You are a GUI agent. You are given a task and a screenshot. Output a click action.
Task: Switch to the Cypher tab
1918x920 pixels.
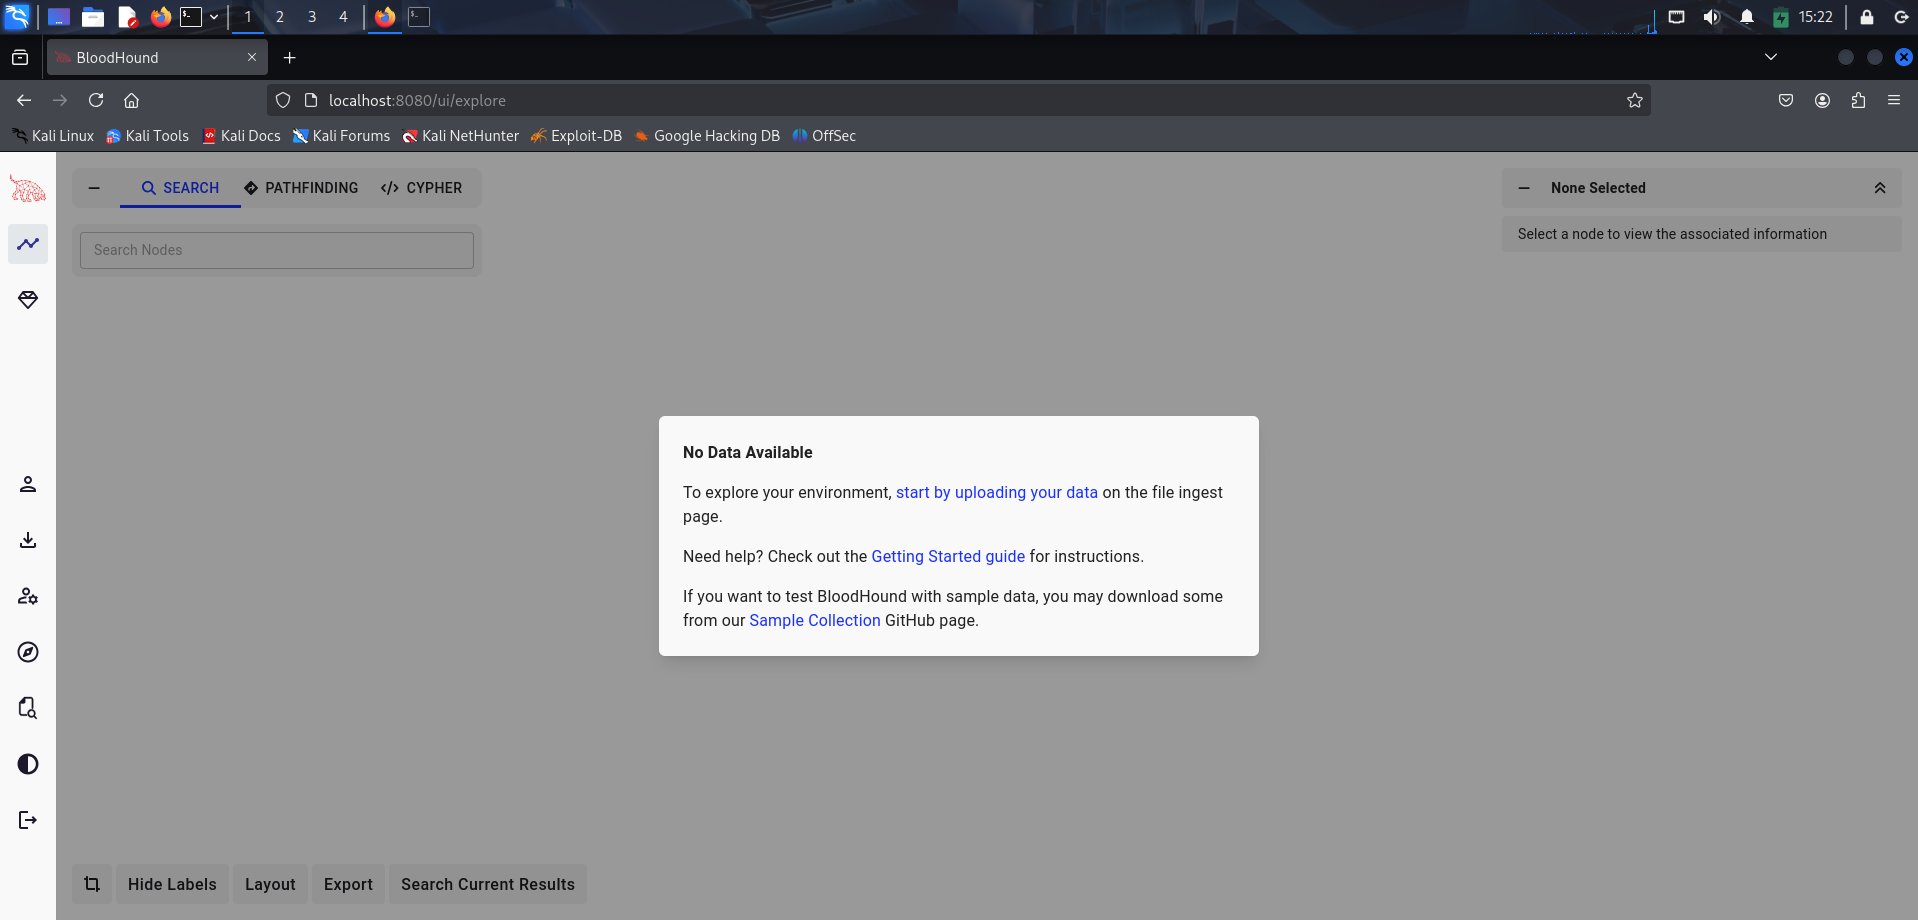pyautogui.click(x=421, y=188)
